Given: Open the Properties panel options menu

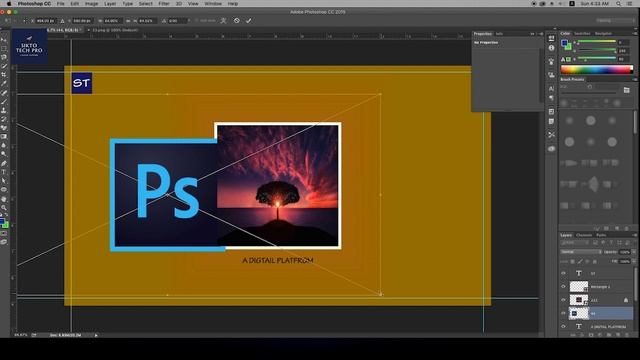Looking at the screenshot, I should (541, 33).
